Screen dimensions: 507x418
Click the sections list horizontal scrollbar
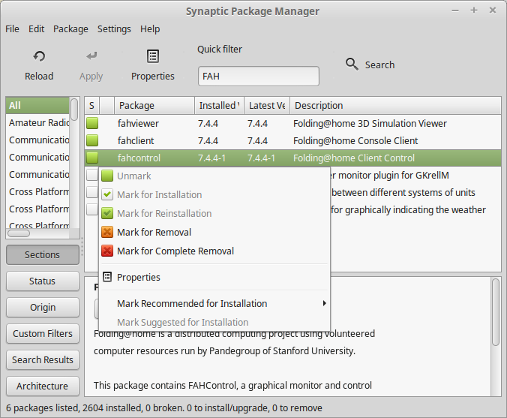click(x=38, y=233)
